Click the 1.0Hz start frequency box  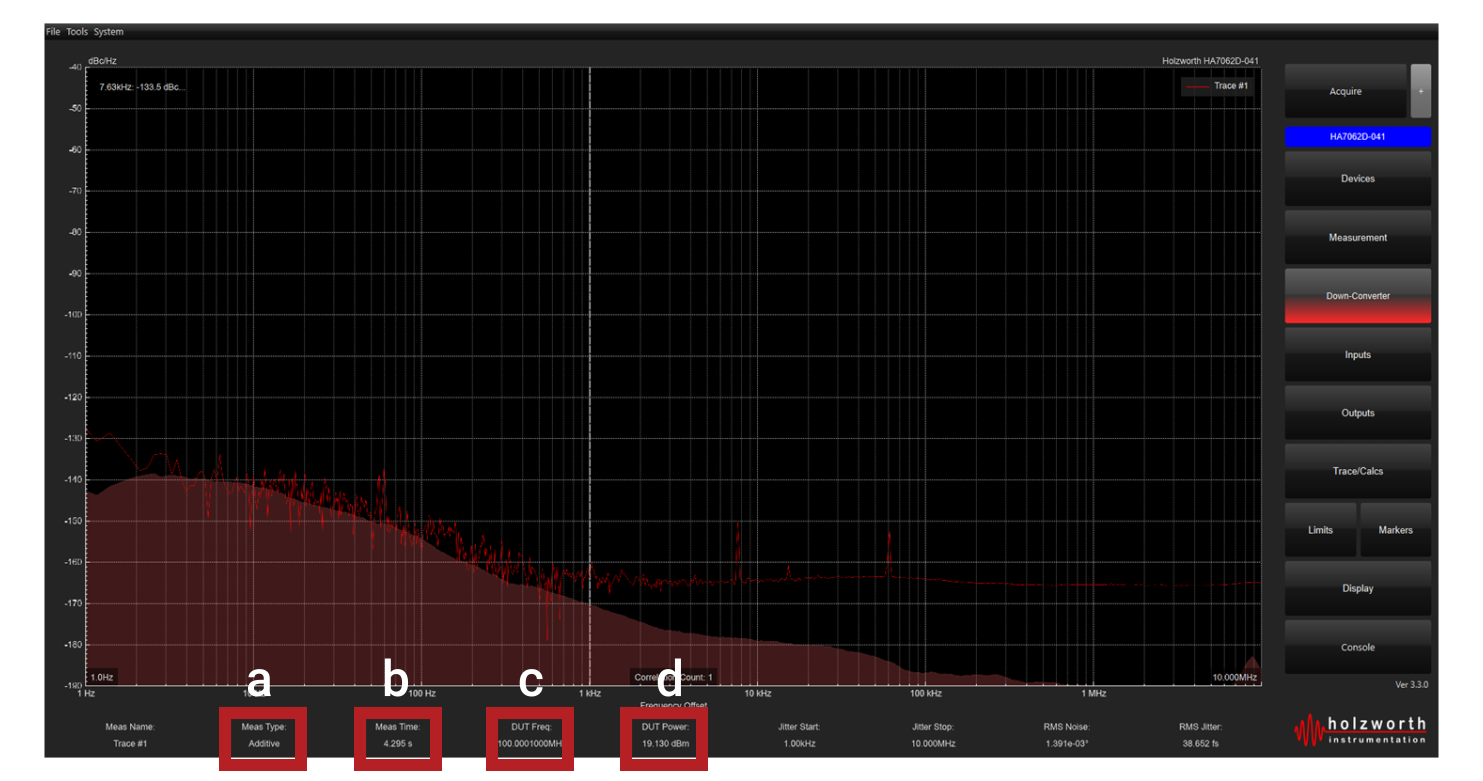[x=102, y=677]
